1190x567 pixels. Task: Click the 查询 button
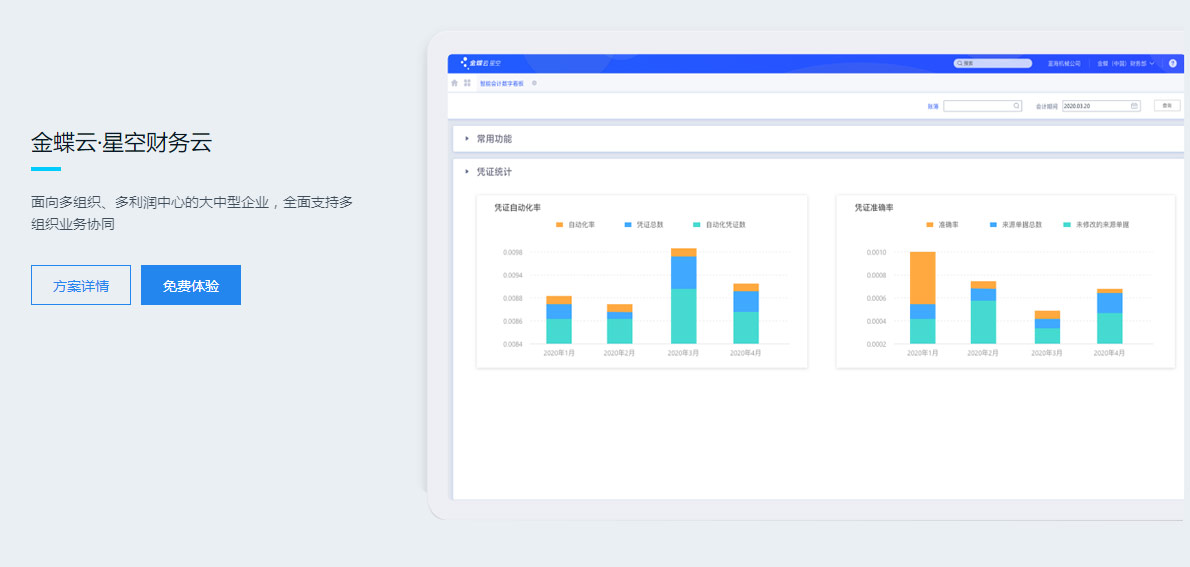click(1167, 106)
